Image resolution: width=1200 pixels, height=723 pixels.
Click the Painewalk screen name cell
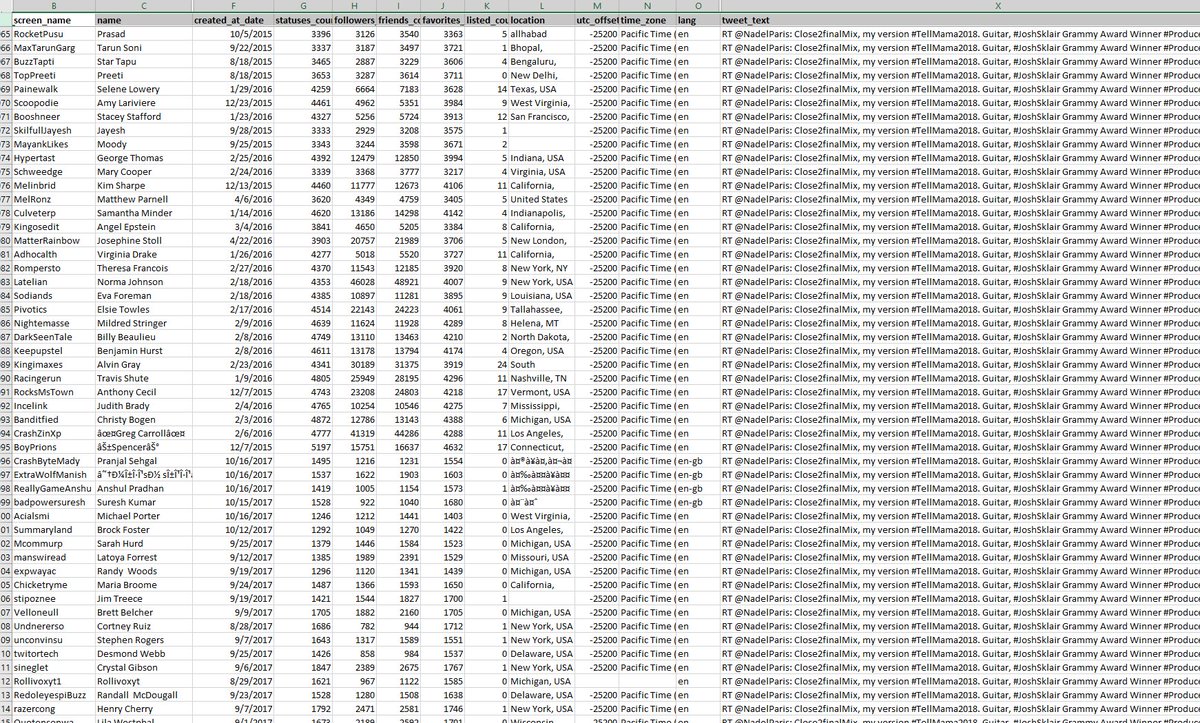53,89
